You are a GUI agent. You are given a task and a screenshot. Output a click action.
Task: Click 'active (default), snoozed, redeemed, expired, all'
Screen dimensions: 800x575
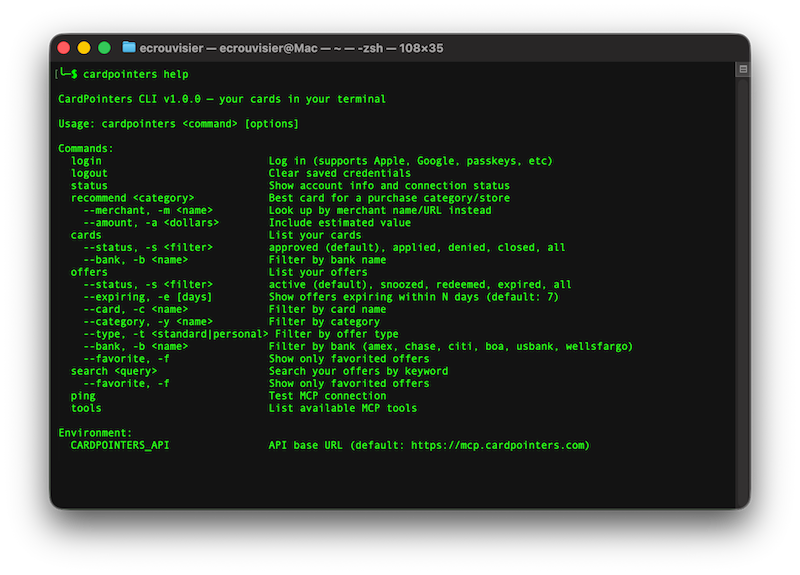click(x=420, y=285)
